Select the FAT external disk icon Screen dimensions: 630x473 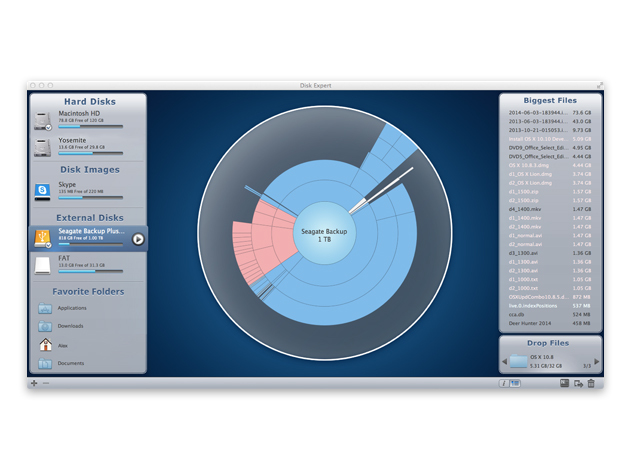[43, 265]
